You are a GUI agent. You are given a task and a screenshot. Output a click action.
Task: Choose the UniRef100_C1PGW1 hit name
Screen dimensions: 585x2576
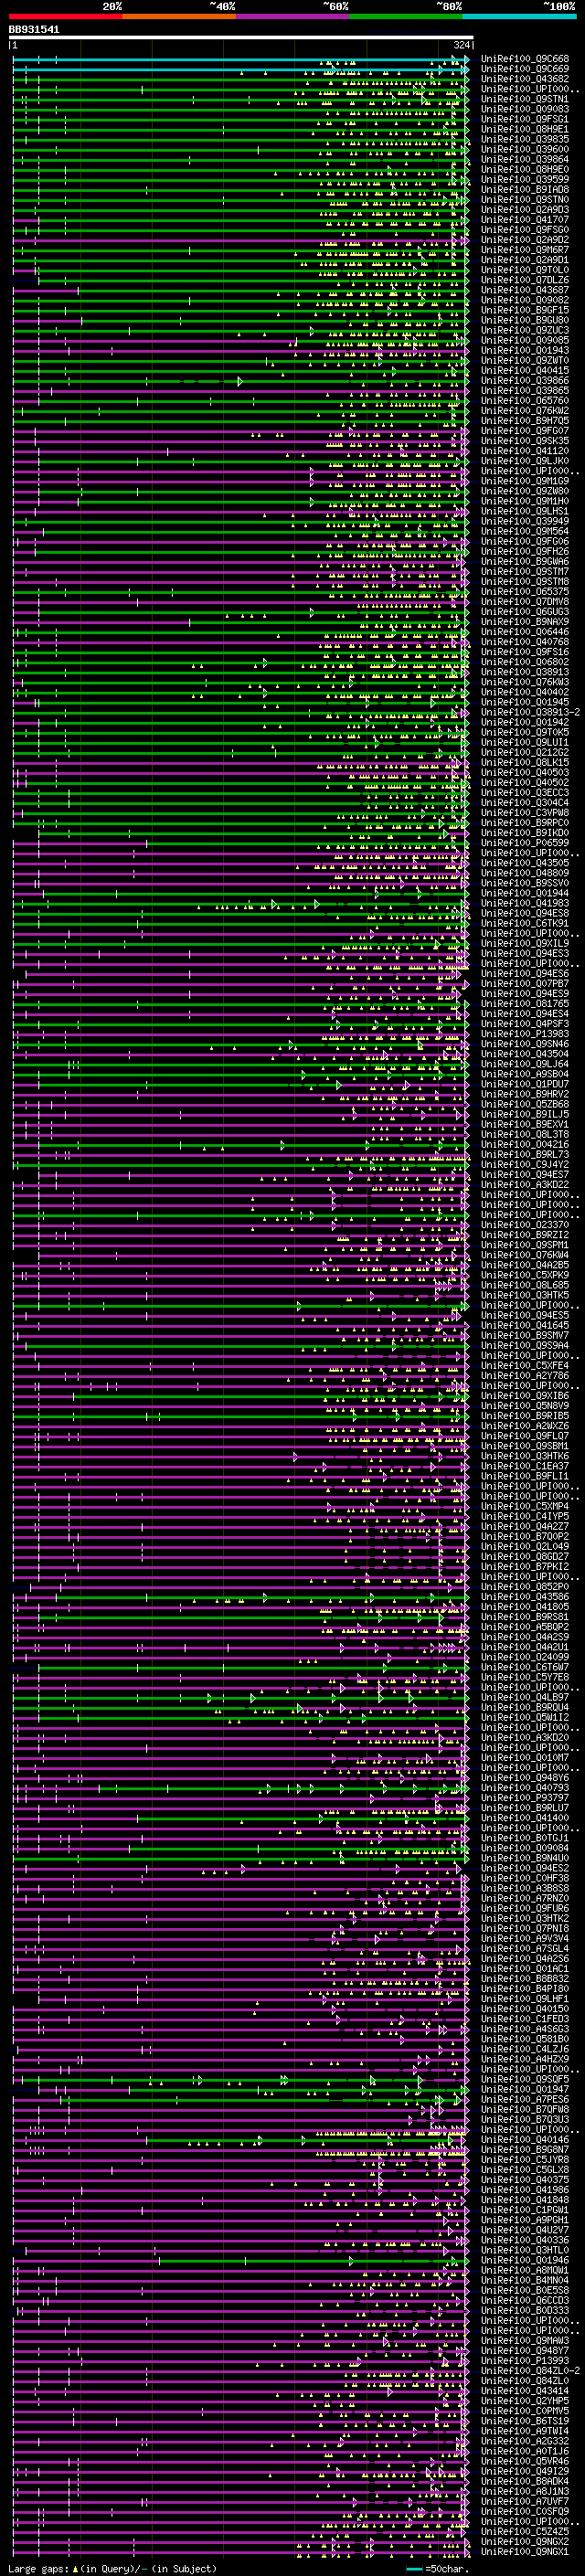click(x=524, y=2209)
